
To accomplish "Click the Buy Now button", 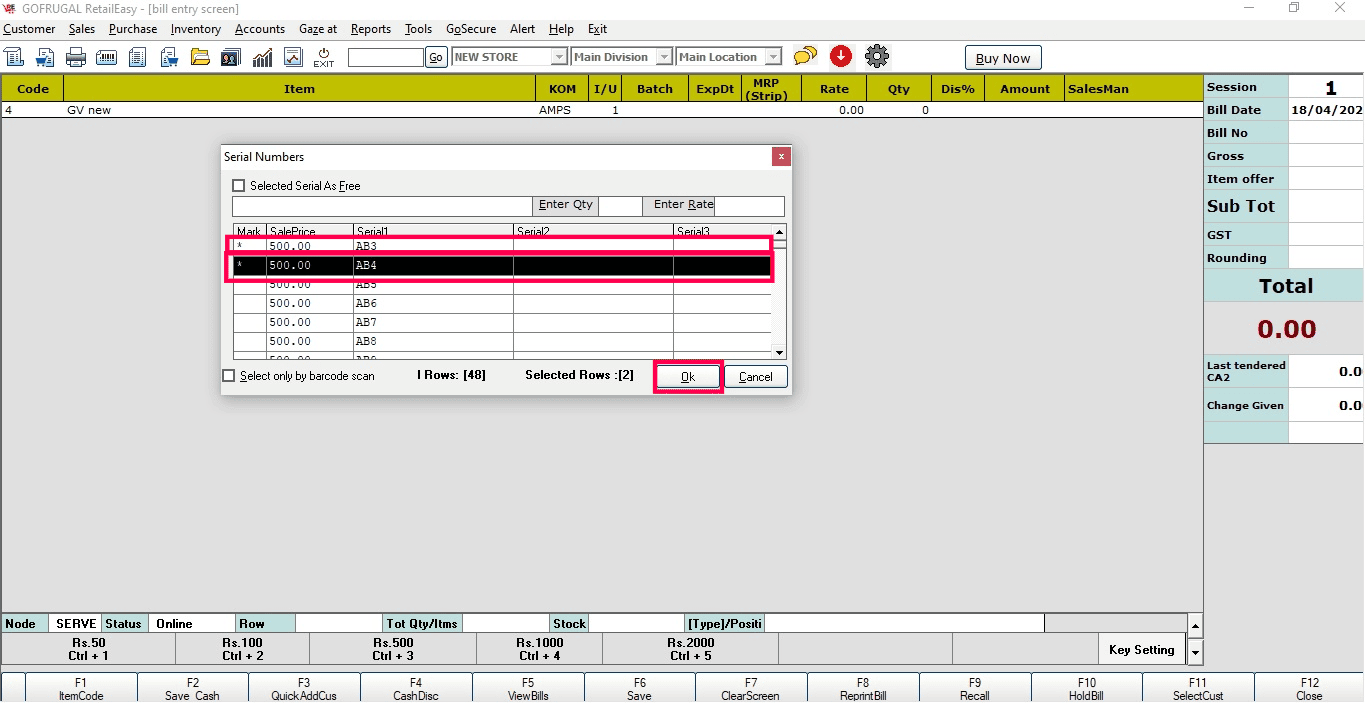I will (1003, 58).
